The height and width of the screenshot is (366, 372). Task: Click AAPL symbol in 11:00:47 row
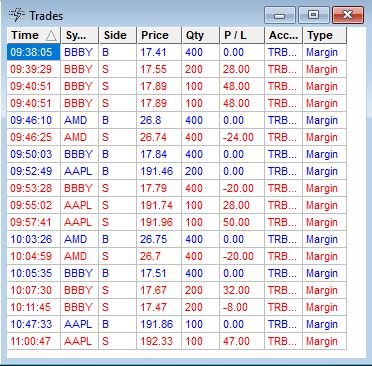[x=80, y=341]
